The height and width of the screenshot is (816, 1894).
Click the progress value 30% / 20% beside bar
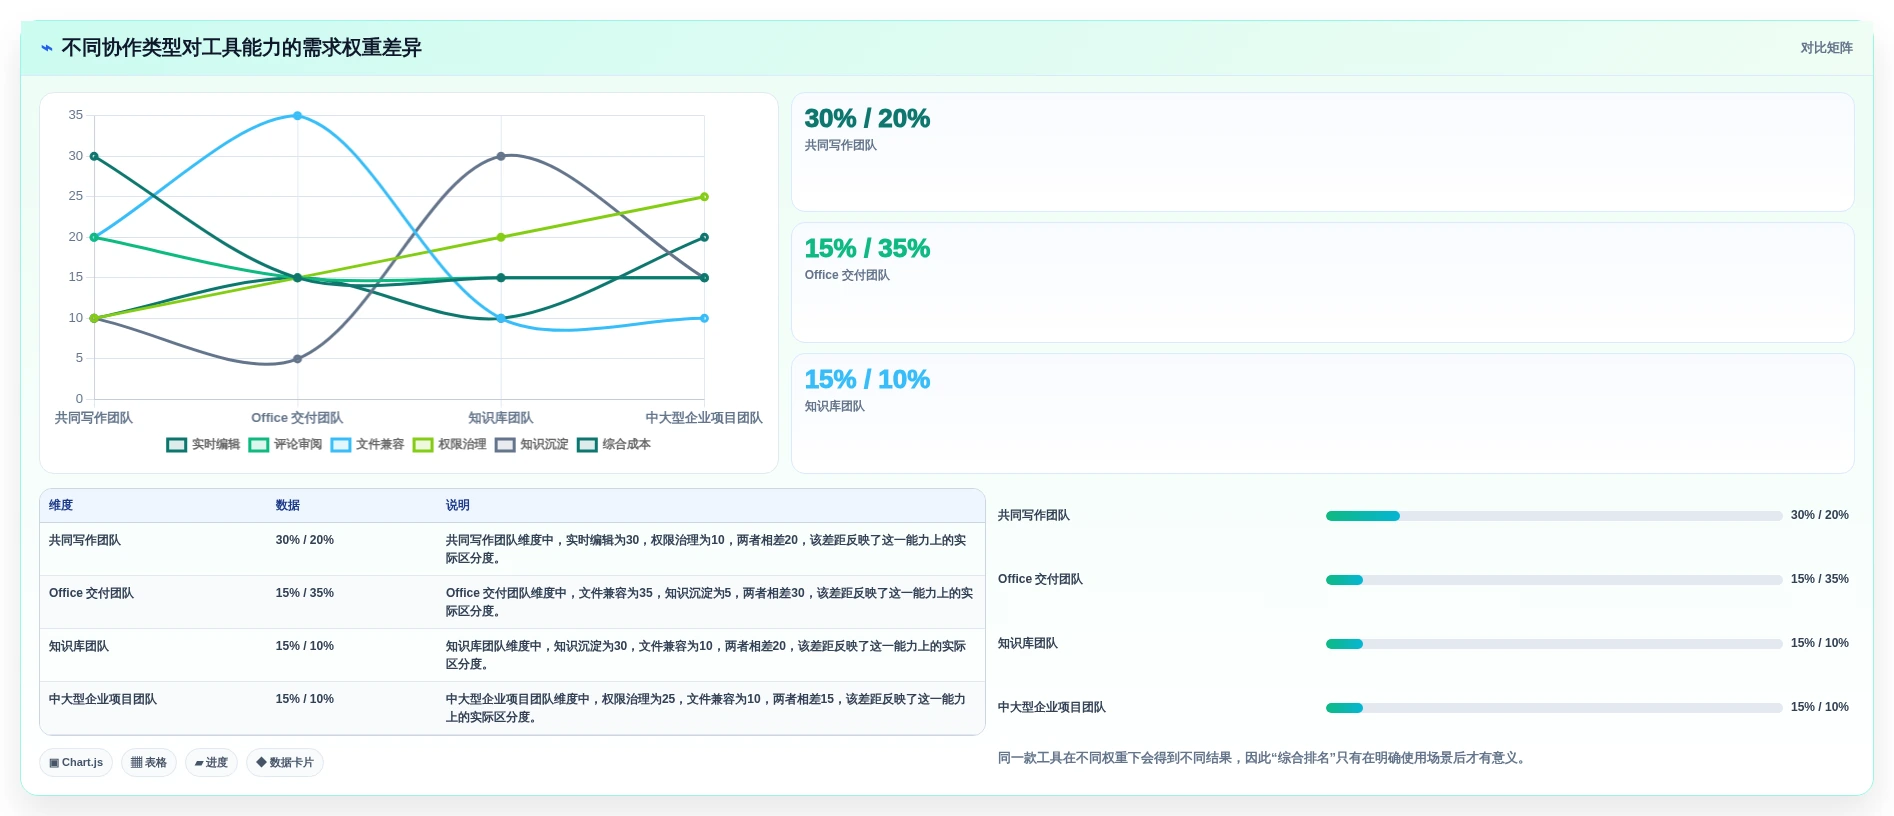tap(1820, 516)
